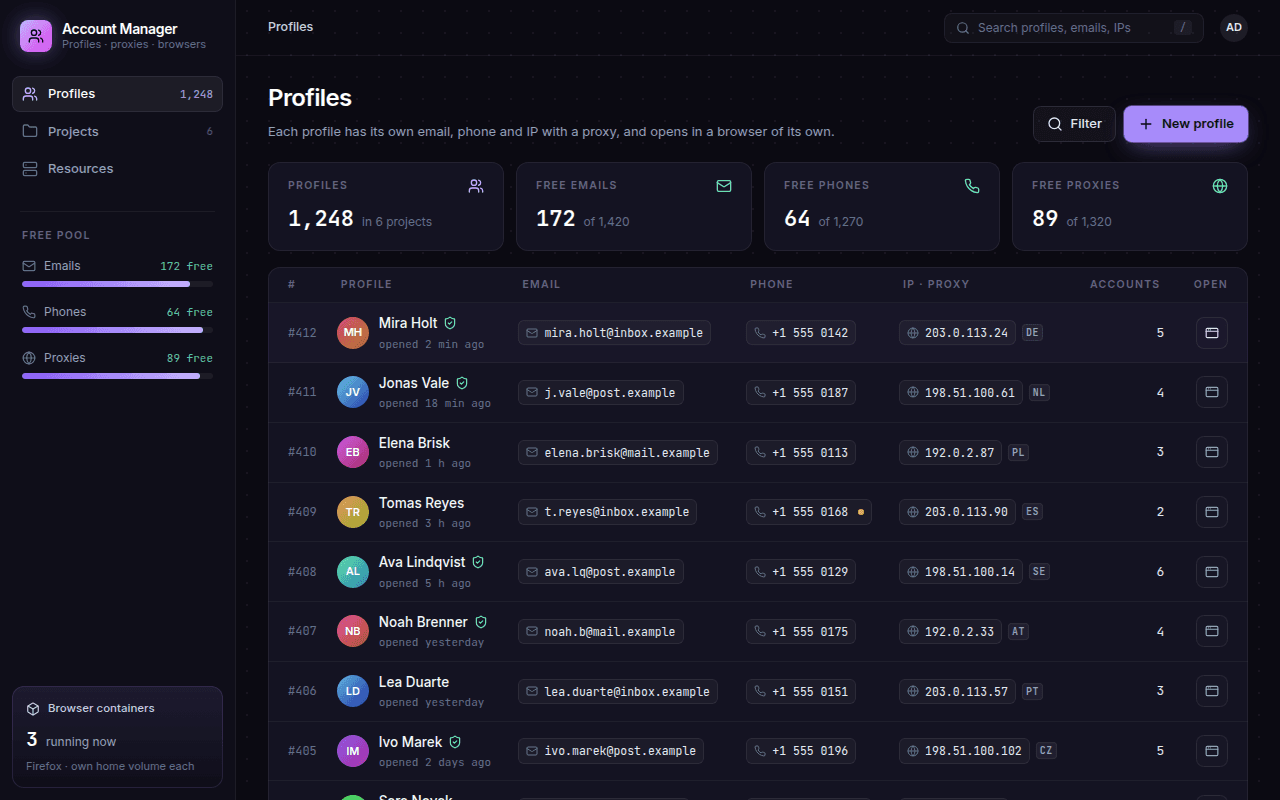Click the AD user avatar
Viewport: 1280px width, 800px height.
1234,28
